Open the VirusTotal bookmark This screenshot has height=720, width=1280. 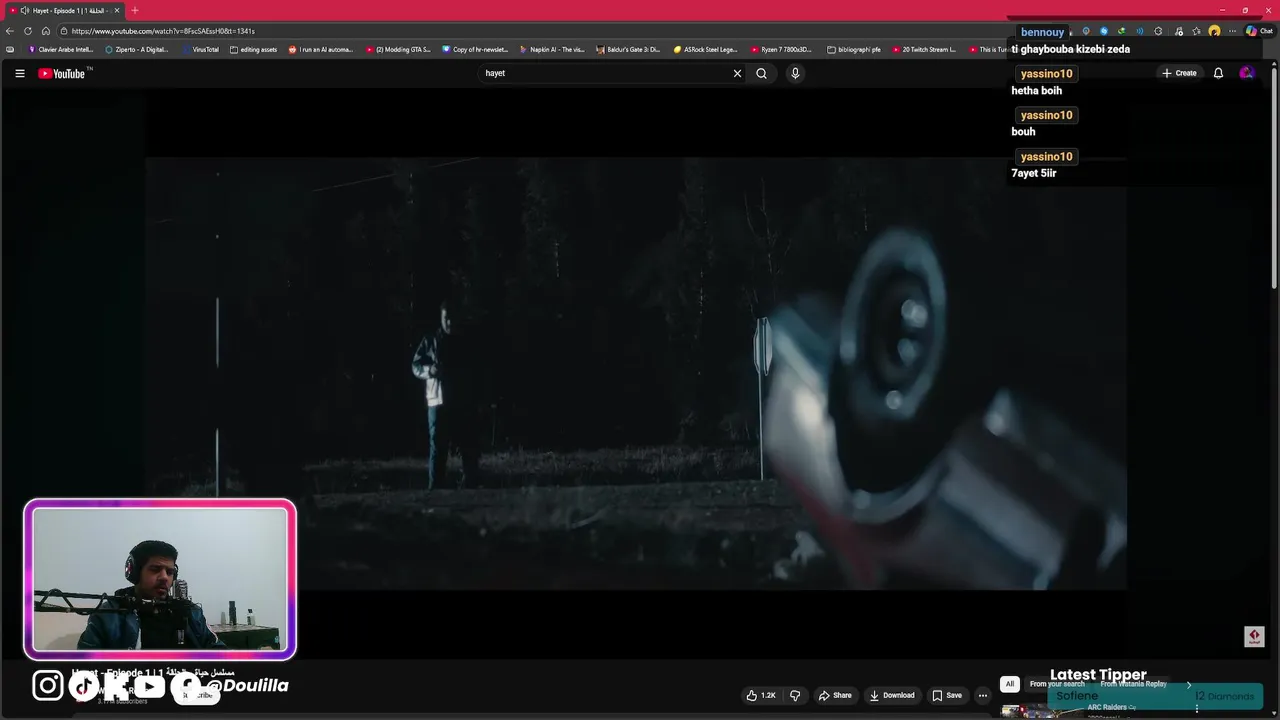(x=200, y=49)
